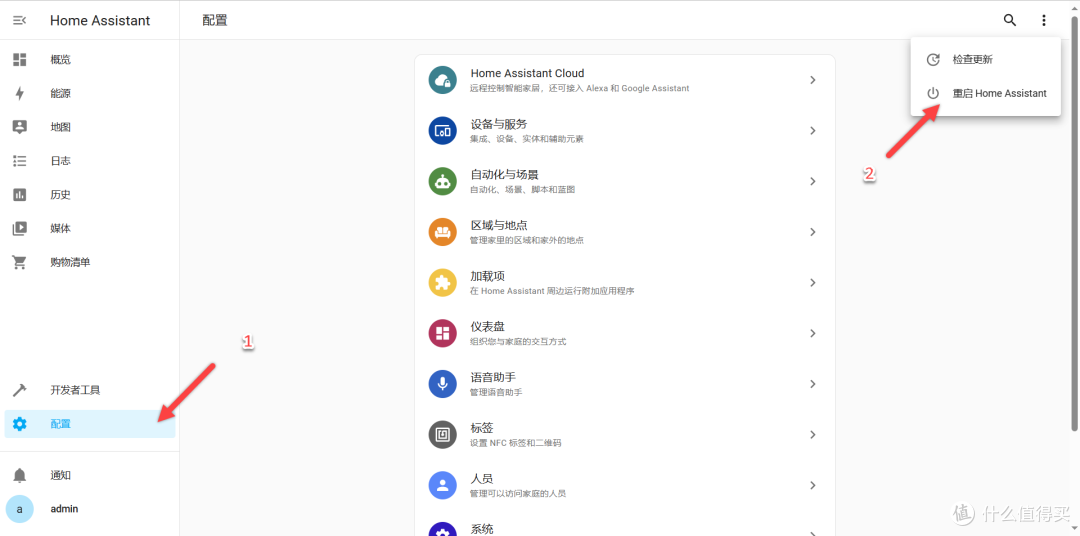Screen dimensions: 1080x536
Task: Open 加载项 configuration entry
Action: [x=625, y=282]
